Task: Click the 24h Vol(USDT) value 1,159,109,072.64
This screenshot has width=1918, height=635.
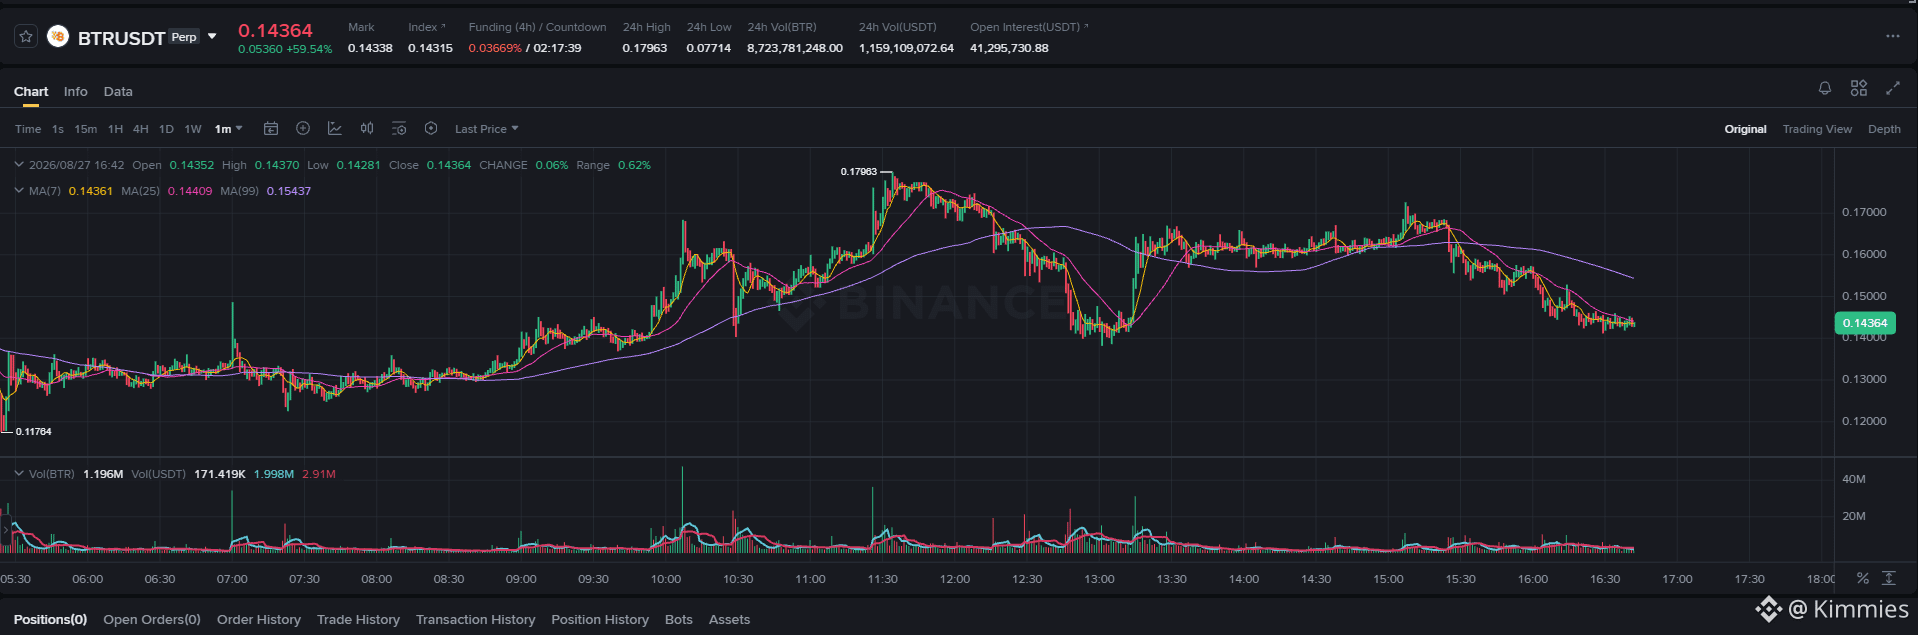Action: point(906,48)
